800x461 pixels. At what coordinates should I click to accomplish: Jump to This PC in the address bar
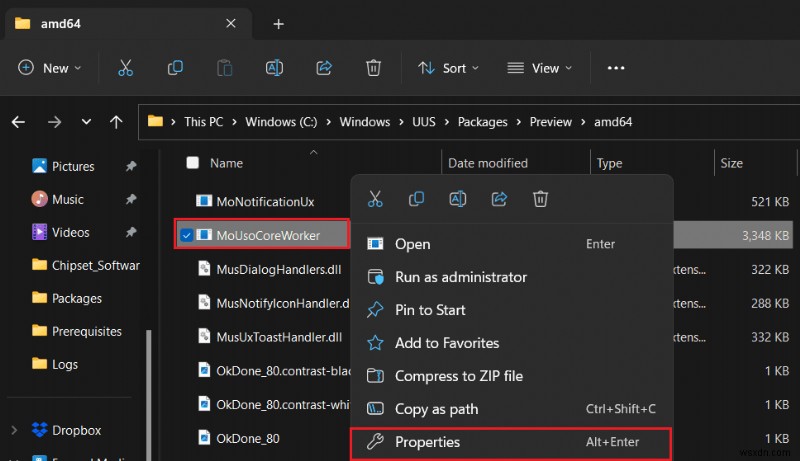point(204,122)
